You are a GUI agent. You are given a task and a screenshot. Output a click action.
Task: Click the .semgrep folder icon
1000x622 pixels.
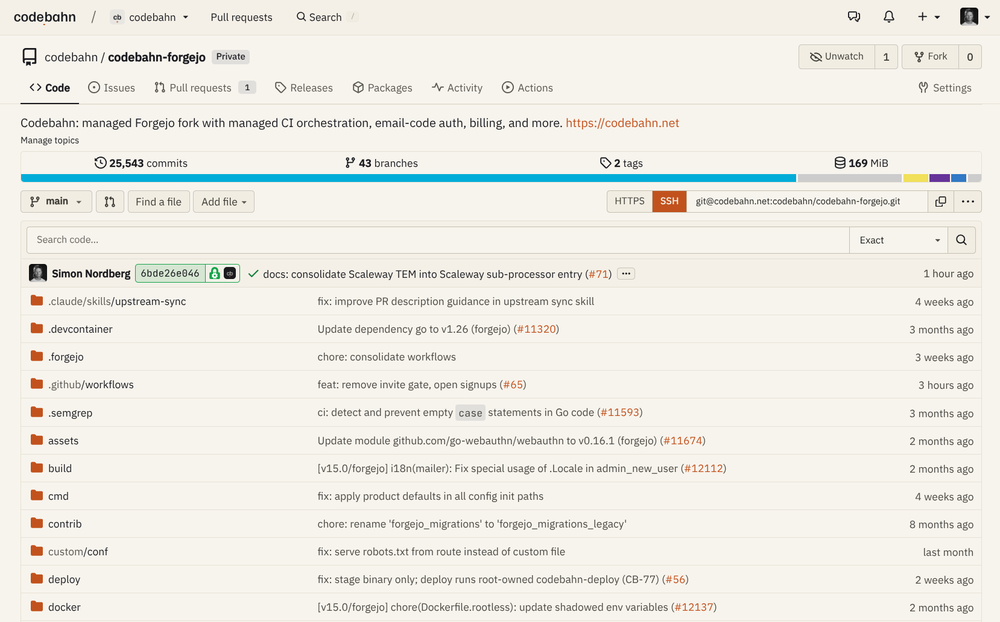pos(37,412)
